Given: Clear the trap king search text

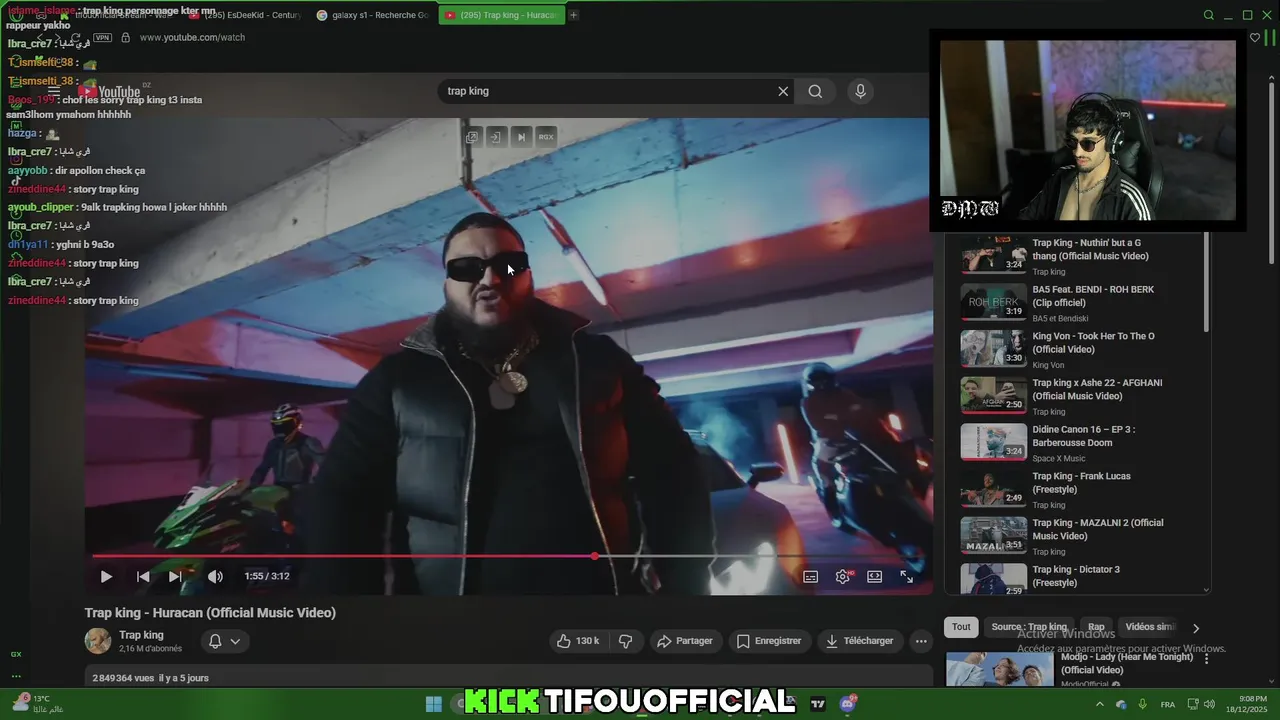Looking at the screenshot, I should pos(783,91).
